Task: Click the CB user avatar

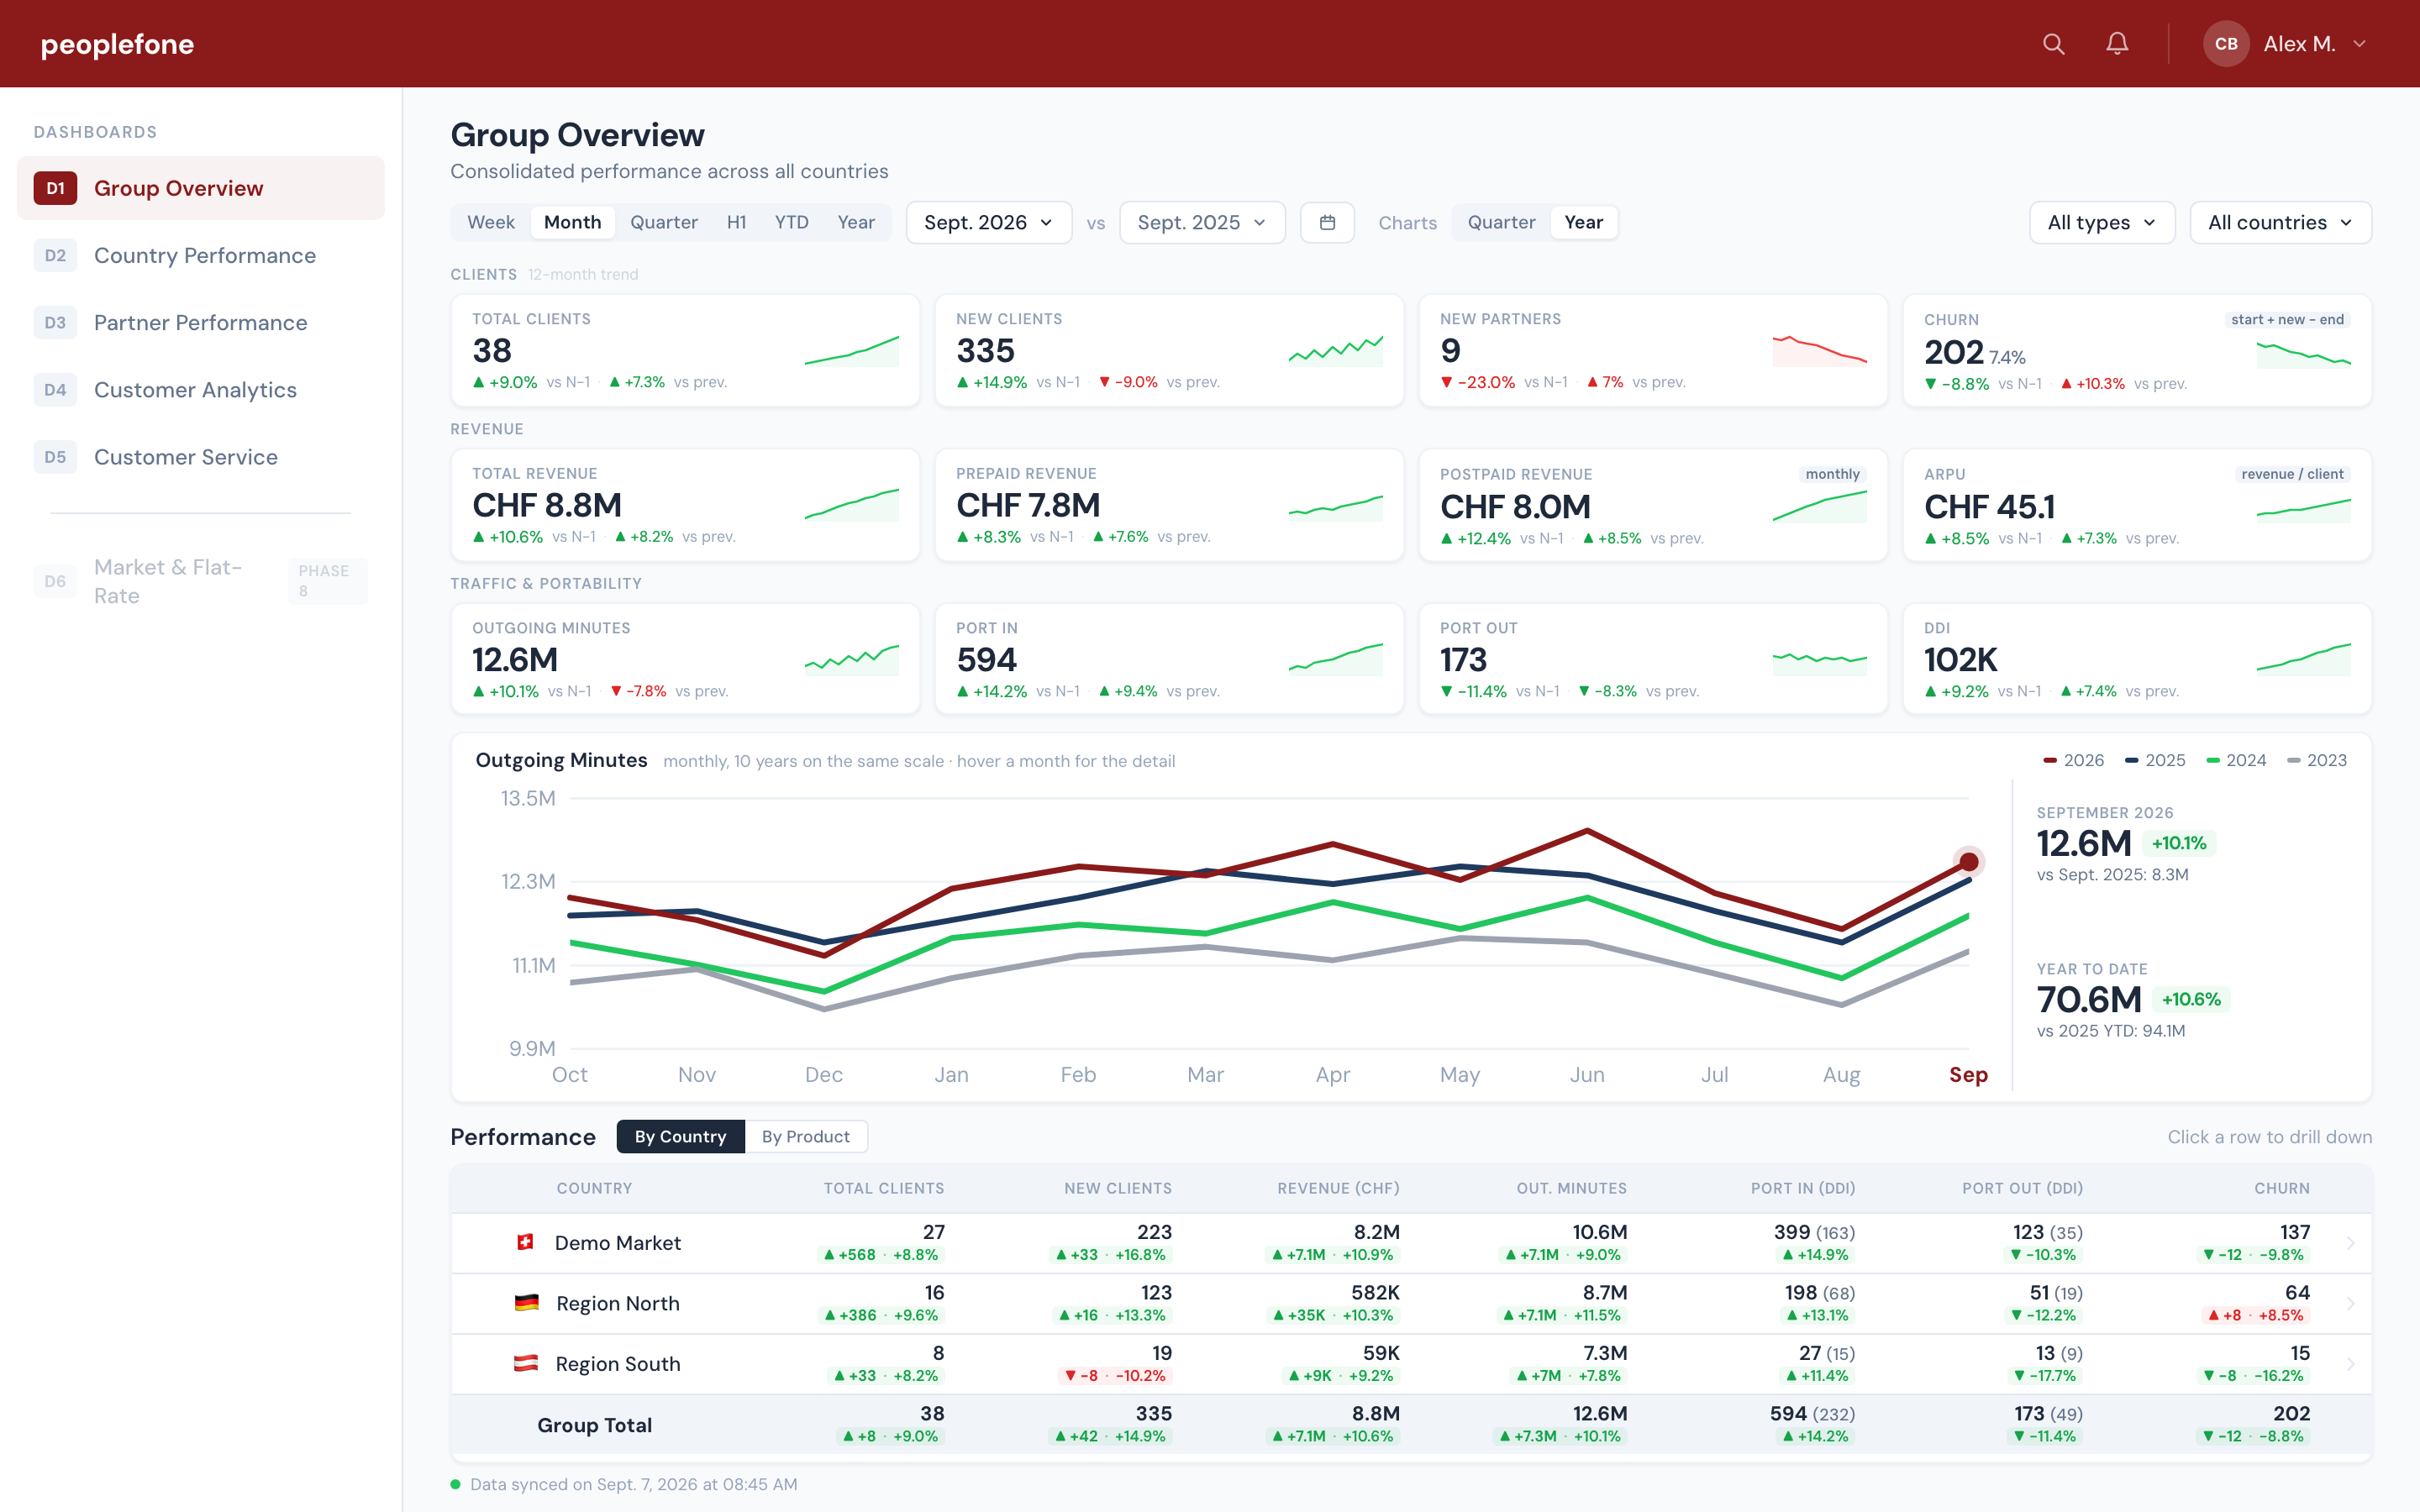Action: point(2226,44)
